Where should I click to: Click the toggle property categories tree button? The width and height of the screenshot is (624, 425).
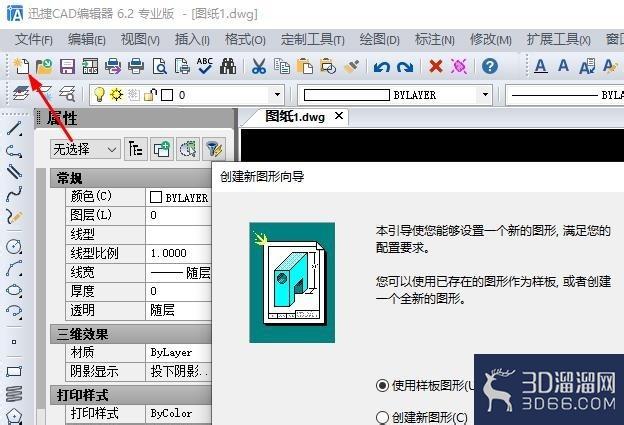[136, 149]
